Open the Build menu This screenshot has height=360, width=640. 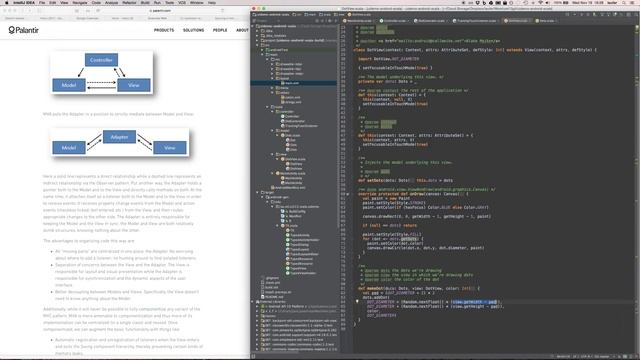coord(145,2)
